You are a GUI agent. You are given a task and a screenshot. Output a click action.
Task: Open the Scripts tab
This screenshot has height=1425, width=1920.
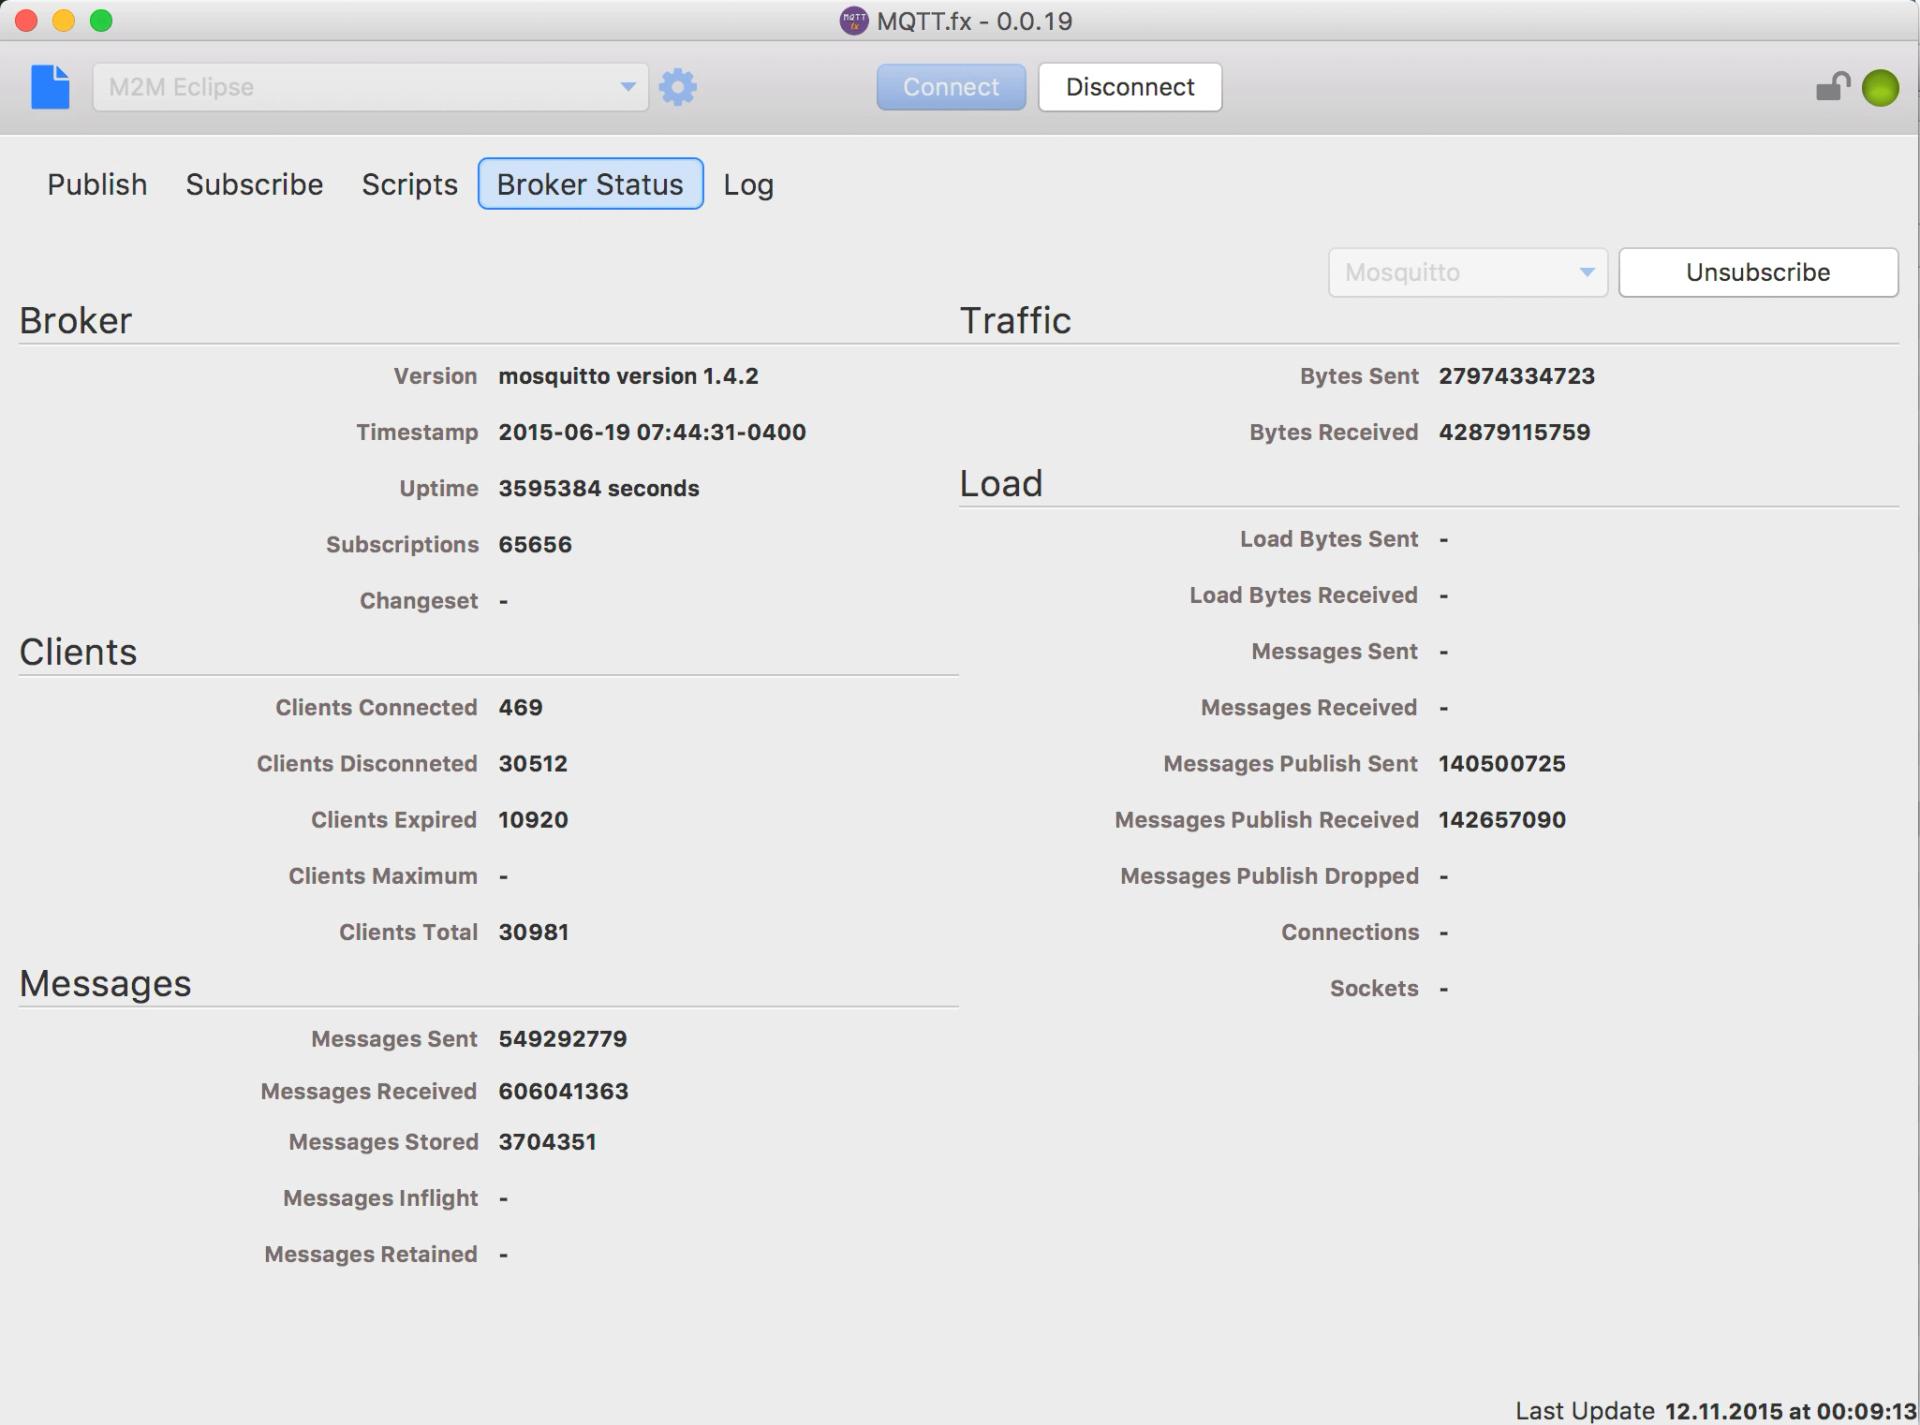pyautogui.click(x=409, y=184)
